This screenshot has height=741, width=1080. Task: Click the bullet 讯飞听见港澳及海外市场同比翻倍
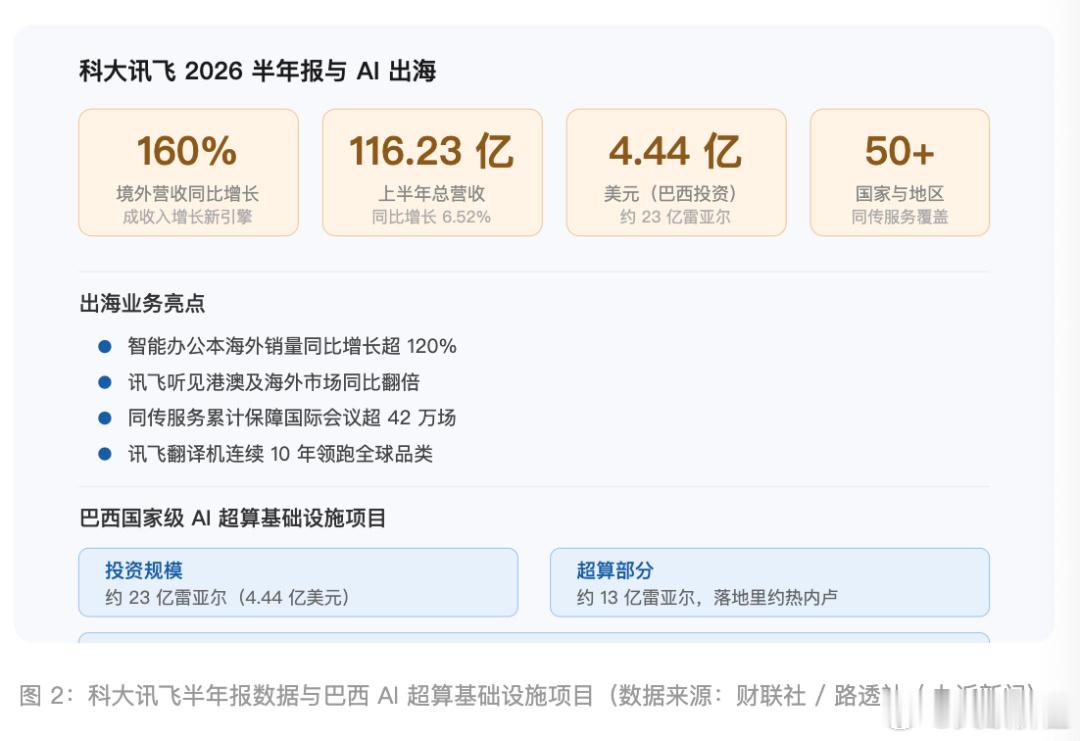(x=273, y=382)
